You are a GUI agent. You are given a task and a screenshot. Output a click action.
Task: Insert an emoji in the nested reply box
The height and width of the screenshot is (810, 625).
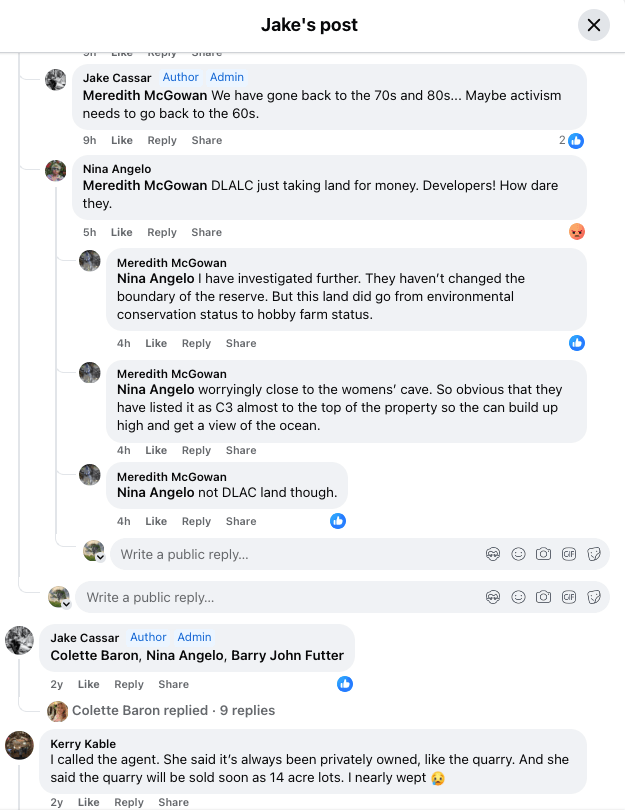pos(518,554)
